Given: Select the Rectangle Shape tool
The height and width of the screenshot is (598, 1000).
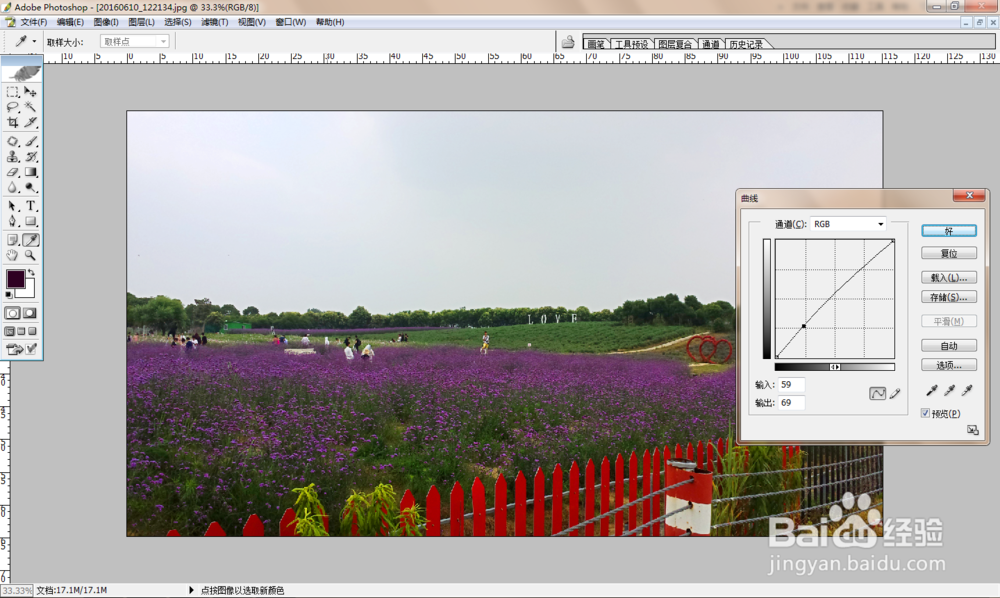Looking at the screenshot, I should pos(31,221).
